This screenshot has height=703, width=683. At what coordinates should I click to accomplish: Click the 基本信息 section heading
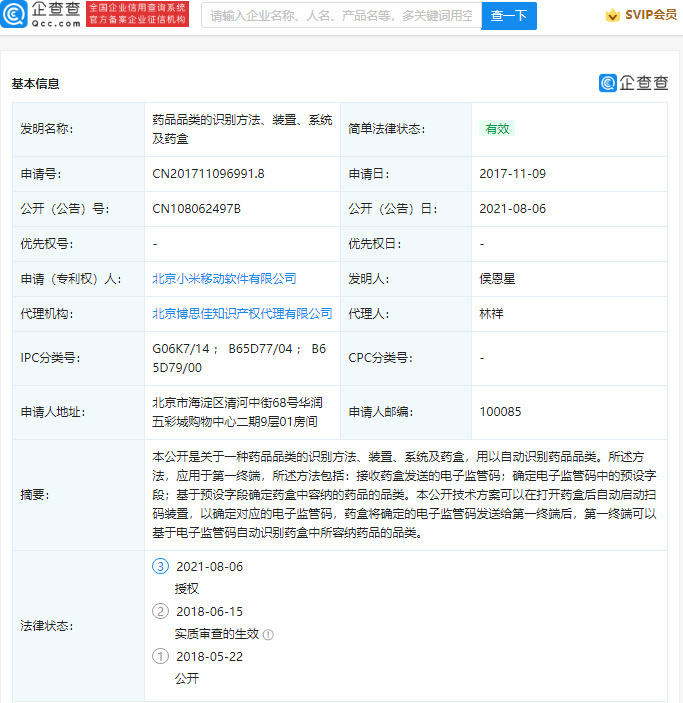point(36,84)
